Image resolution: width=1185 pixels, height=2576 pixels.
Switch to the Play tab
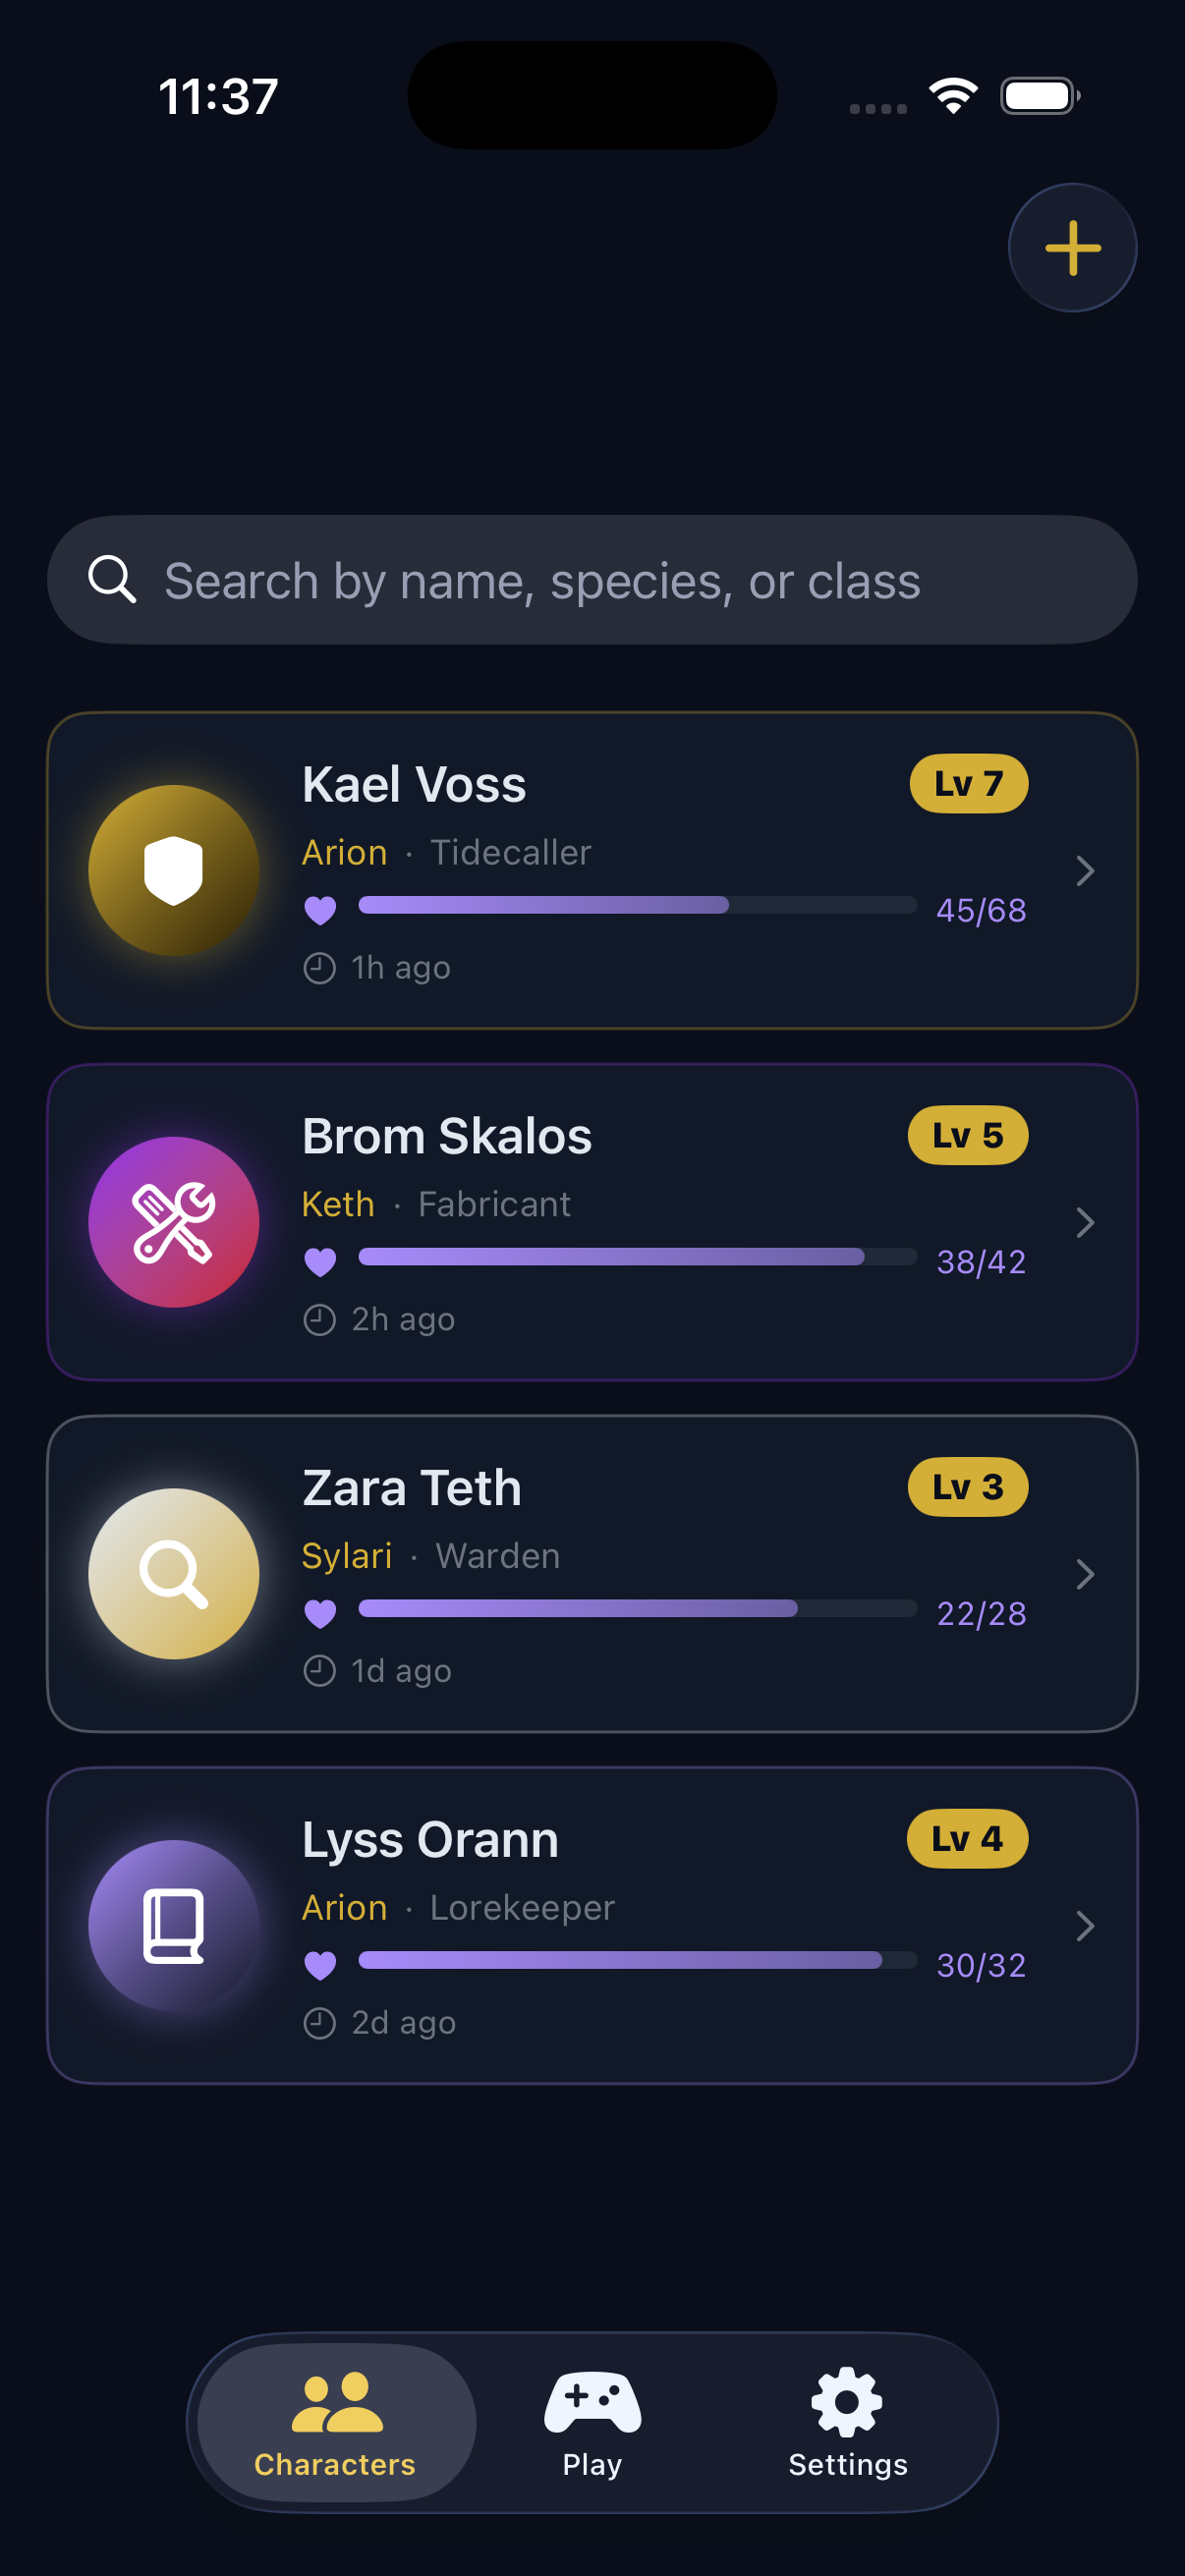click(x=592, y=2422)
